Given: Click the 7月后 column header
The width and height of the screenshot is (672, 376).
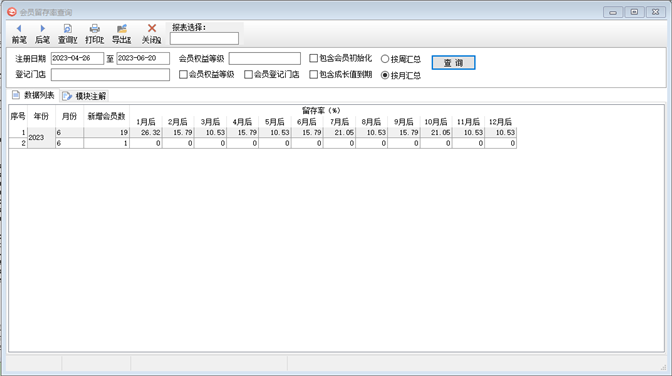Looking at the screenshot, I should pos(339,122).
